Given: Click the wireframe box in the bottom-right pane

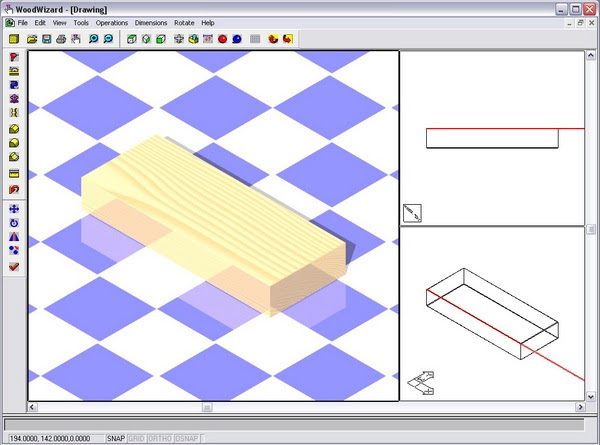Looking at the screenshot, I should pyautogui.click(x=492, y=314).
